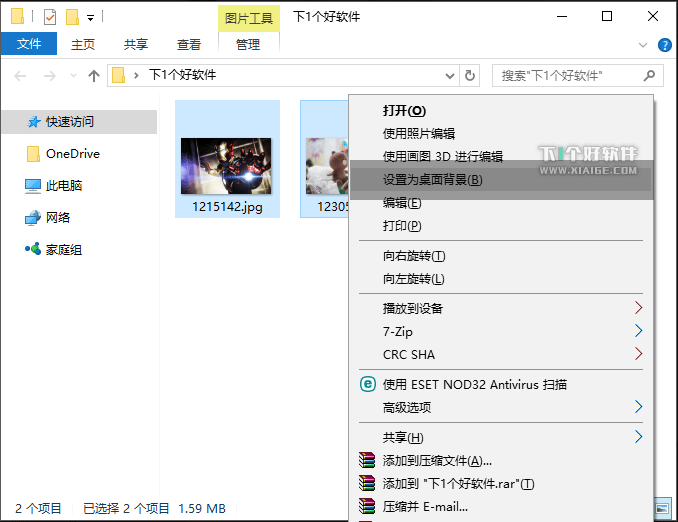Click the New Folder icon in quick access toolbar

72,17
